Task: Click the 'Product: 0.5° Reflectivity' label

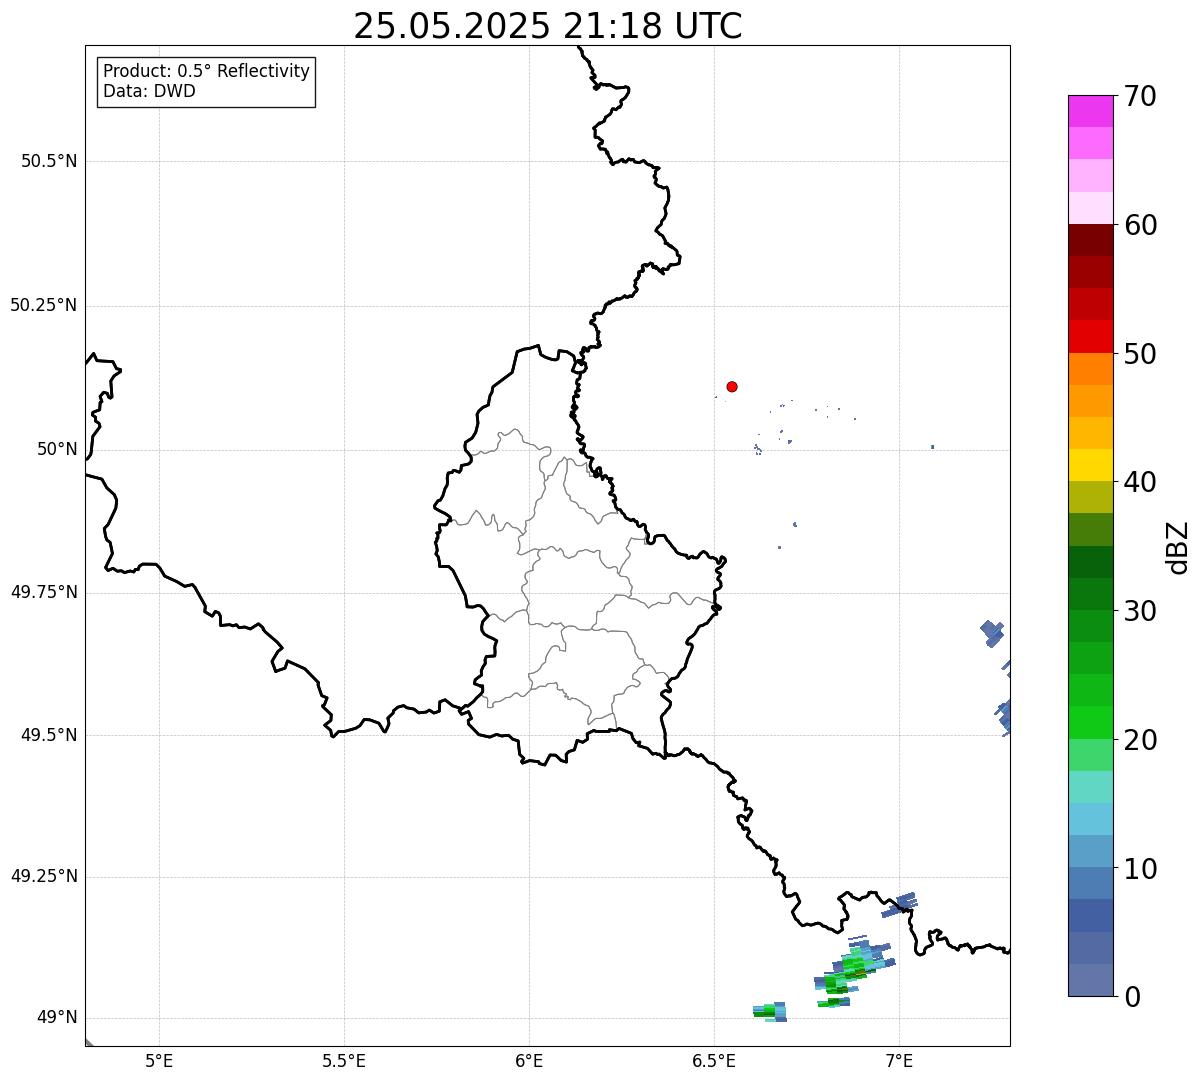Action: [x=206, y=72]
